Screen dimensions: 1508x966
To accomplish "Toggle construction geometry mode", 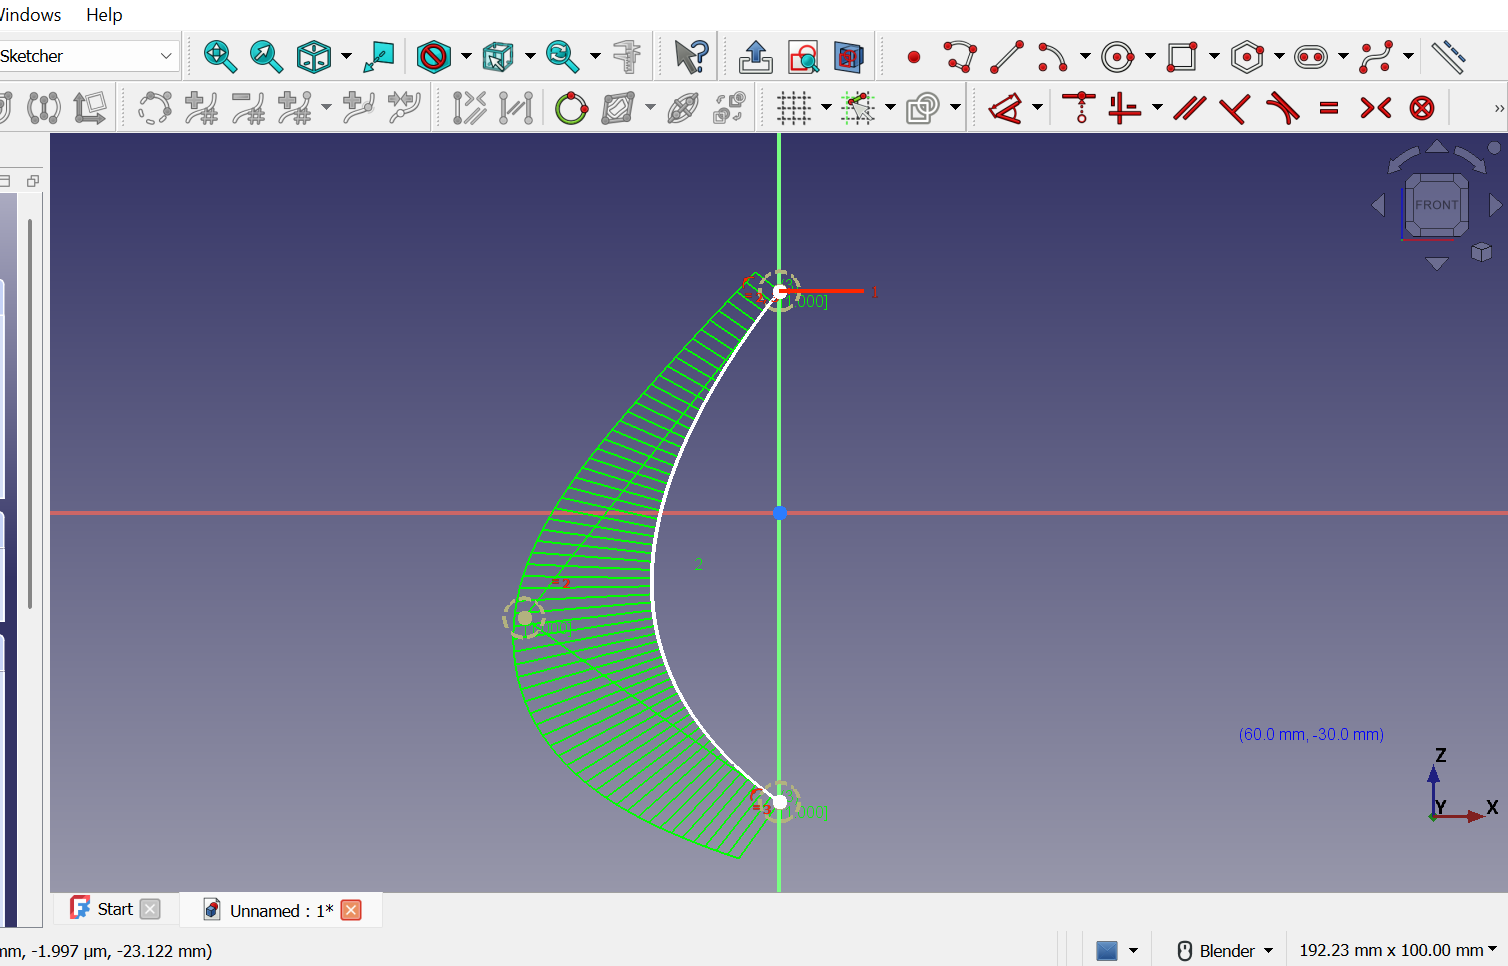I will click(x=1448, y=56).
